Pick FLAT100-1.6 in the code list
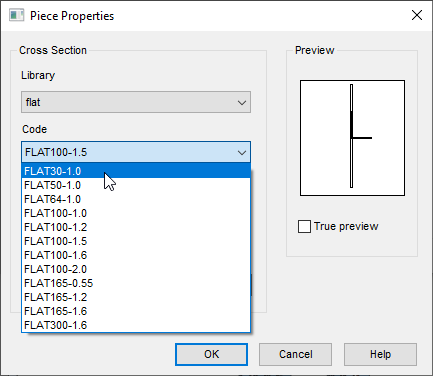Screen dimensions: 433x376 point(136,255)
